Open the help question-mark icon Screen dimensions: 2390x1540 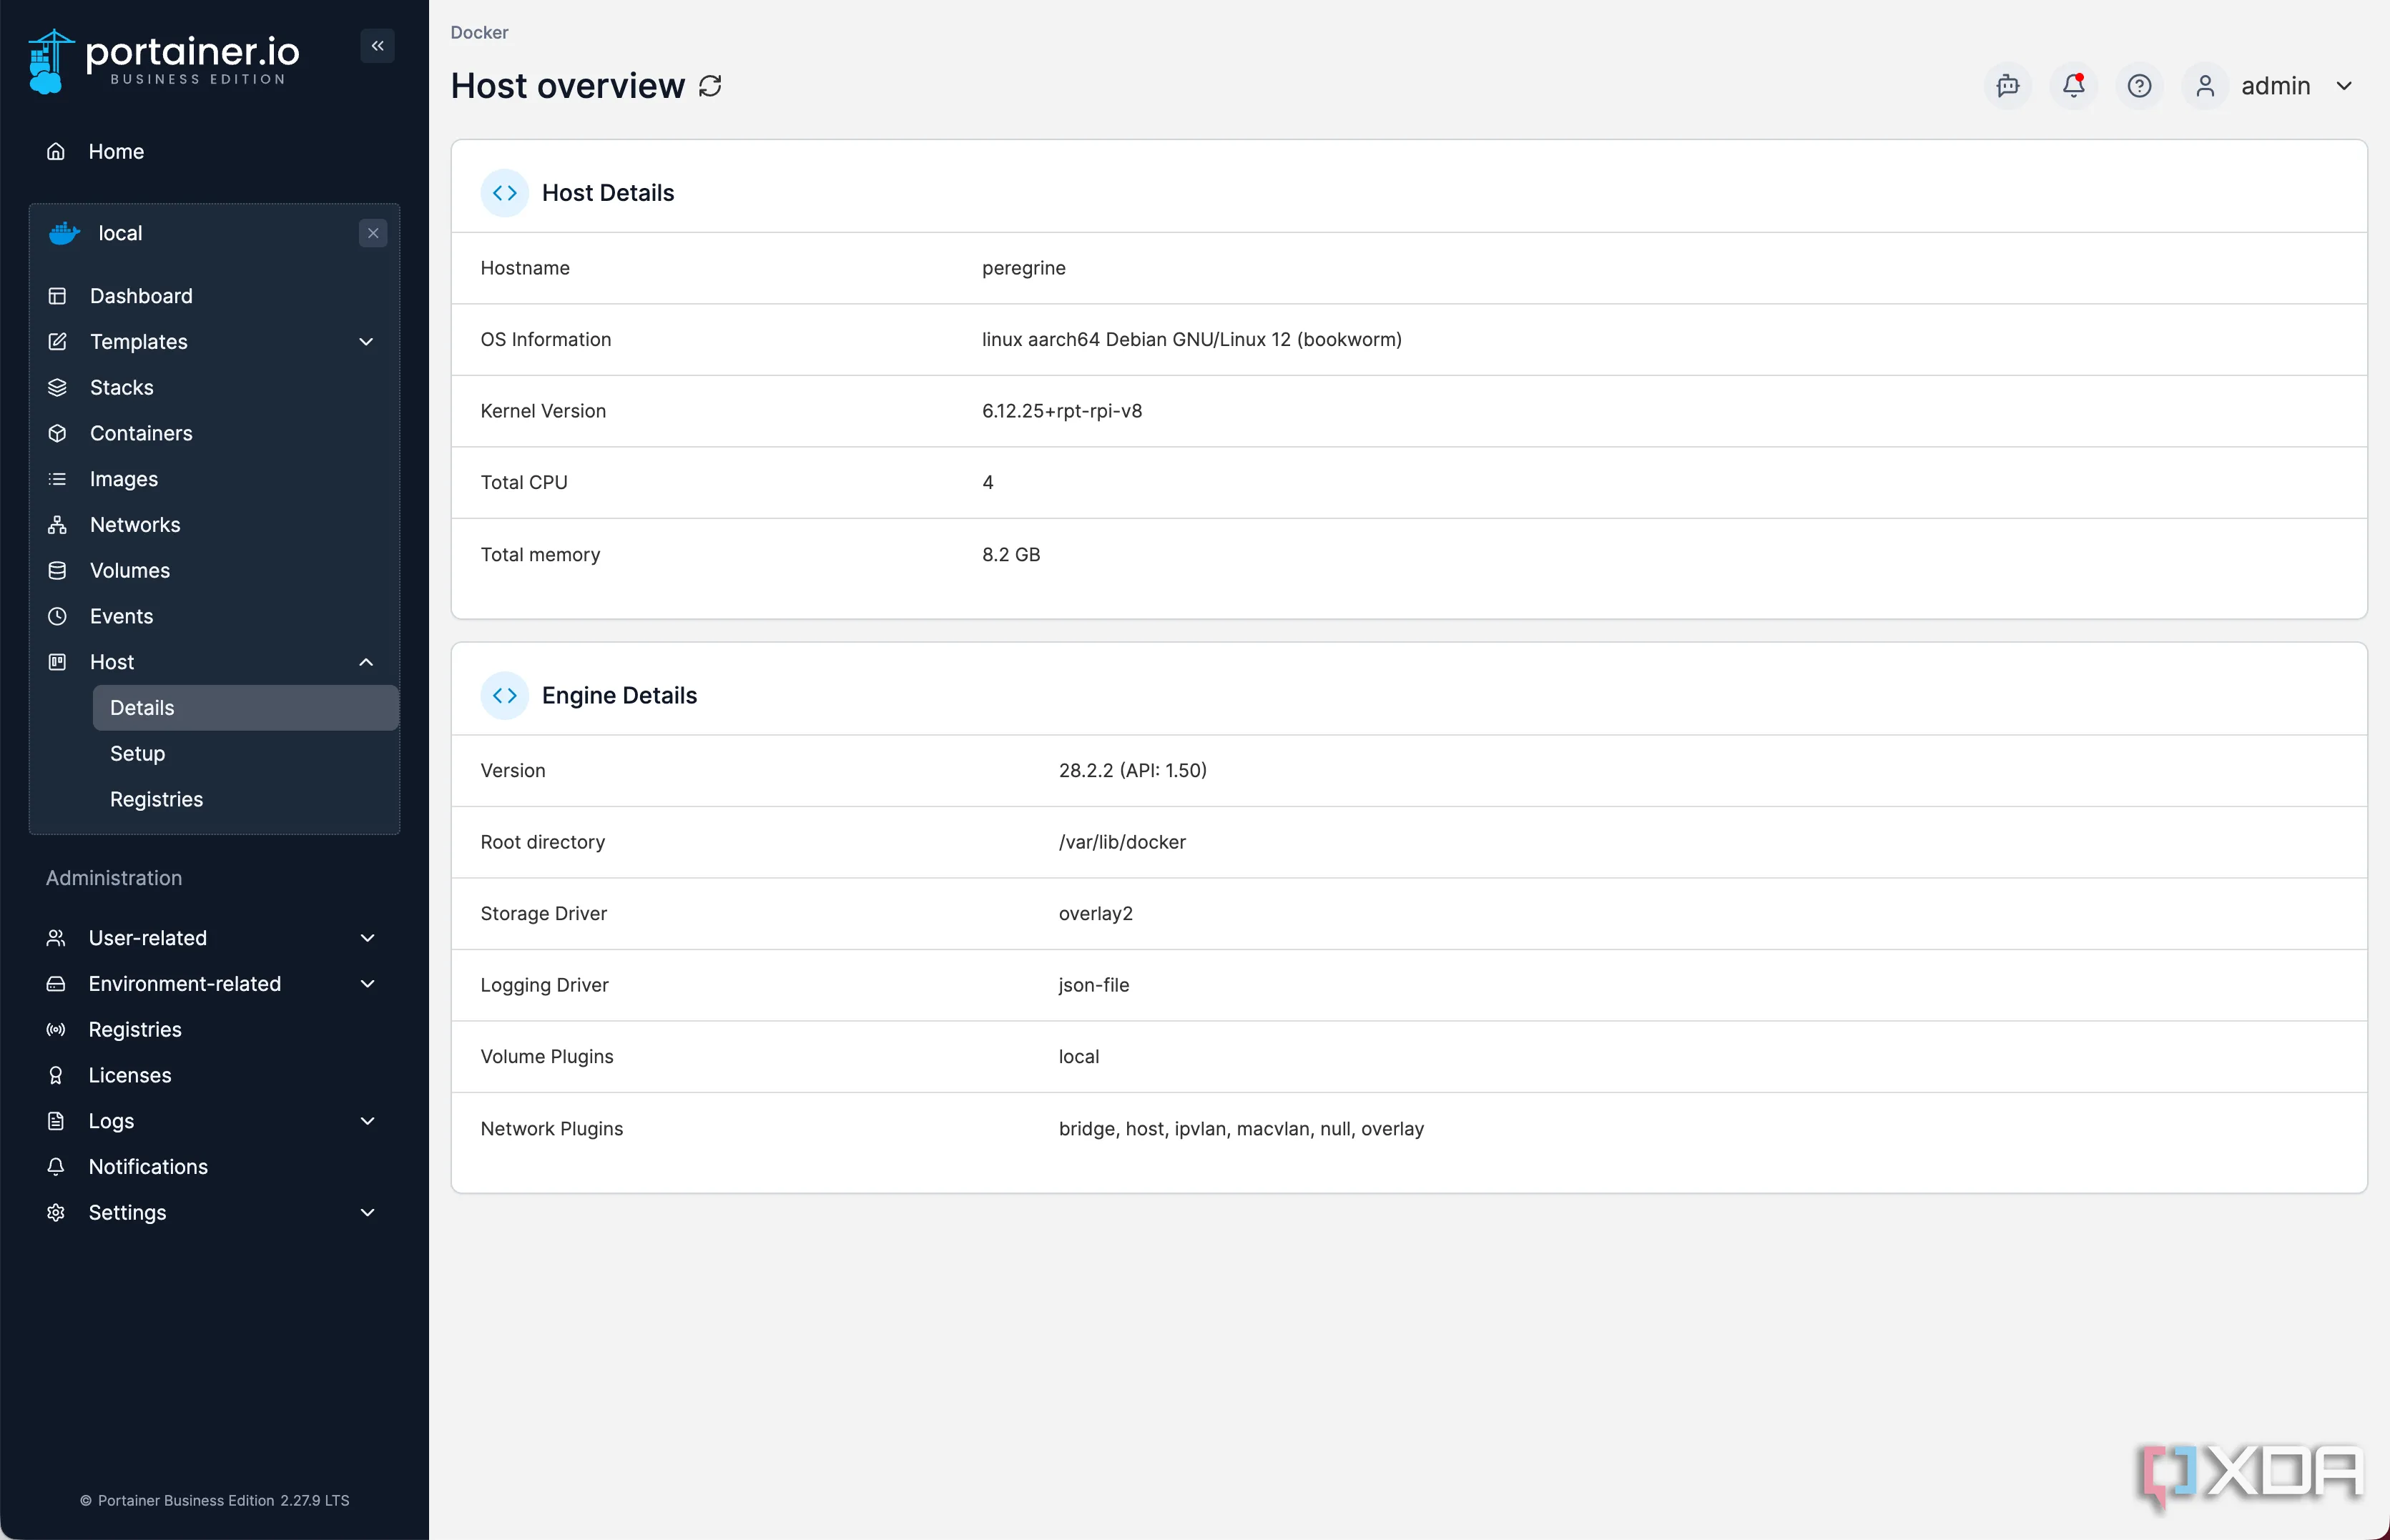pyautogui.click(x=2139, y=86)
